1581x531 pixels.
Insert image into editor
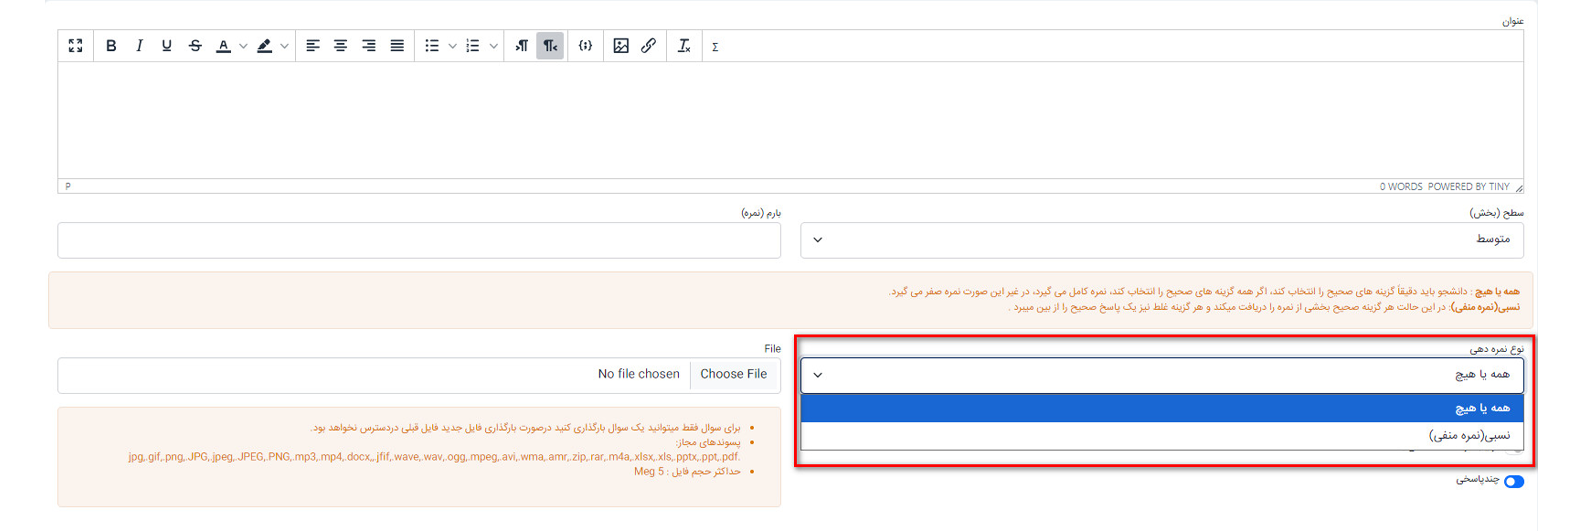pyautogui.click(x=621, y=46)
